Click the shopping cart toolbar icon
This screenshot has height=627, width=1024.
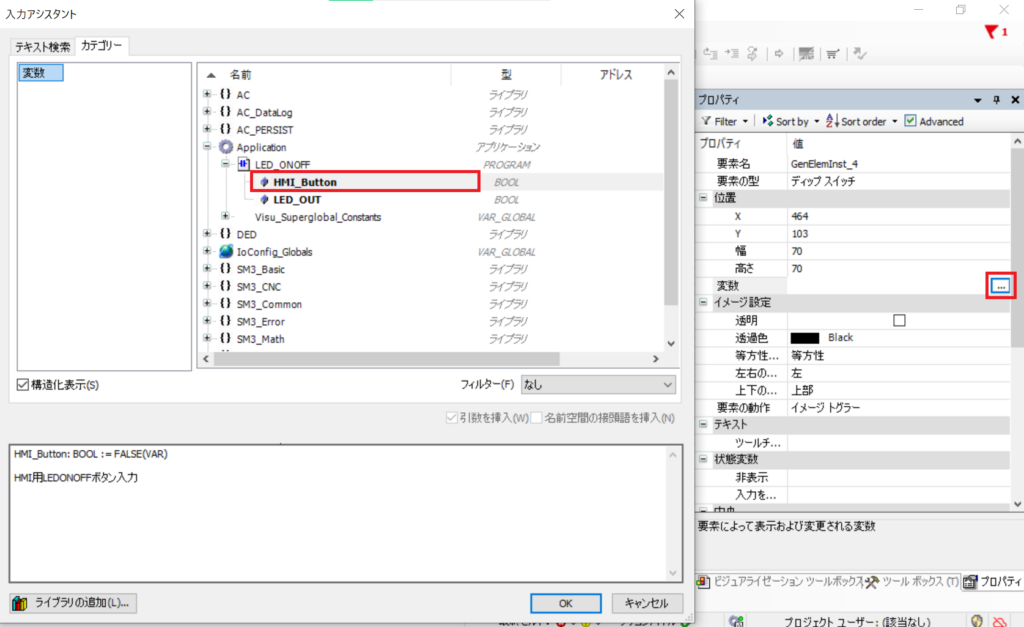tap(832, 53)
